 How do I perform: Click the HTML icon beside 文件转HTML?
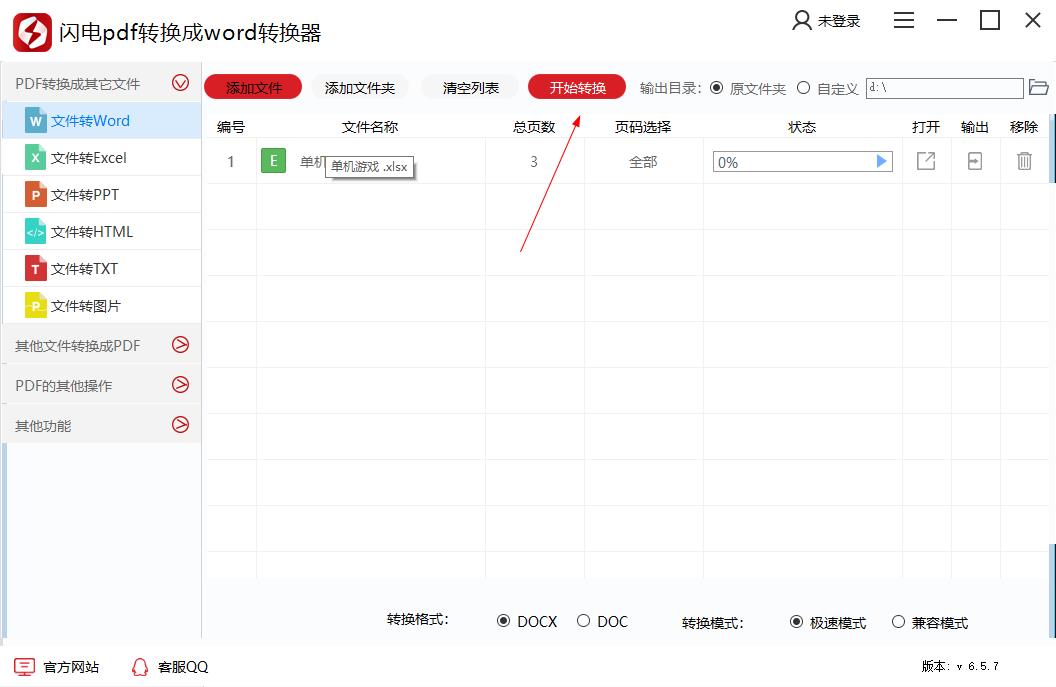(35, 232)
